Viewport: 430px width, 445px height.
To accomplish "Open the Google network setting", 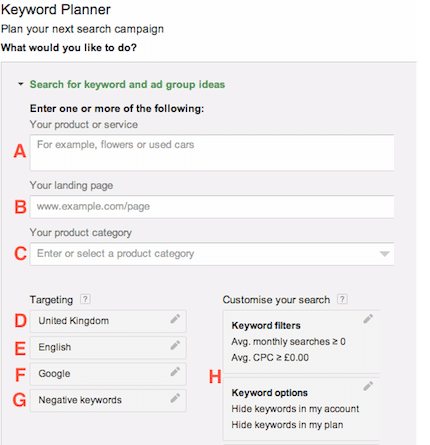I will 108,374.
